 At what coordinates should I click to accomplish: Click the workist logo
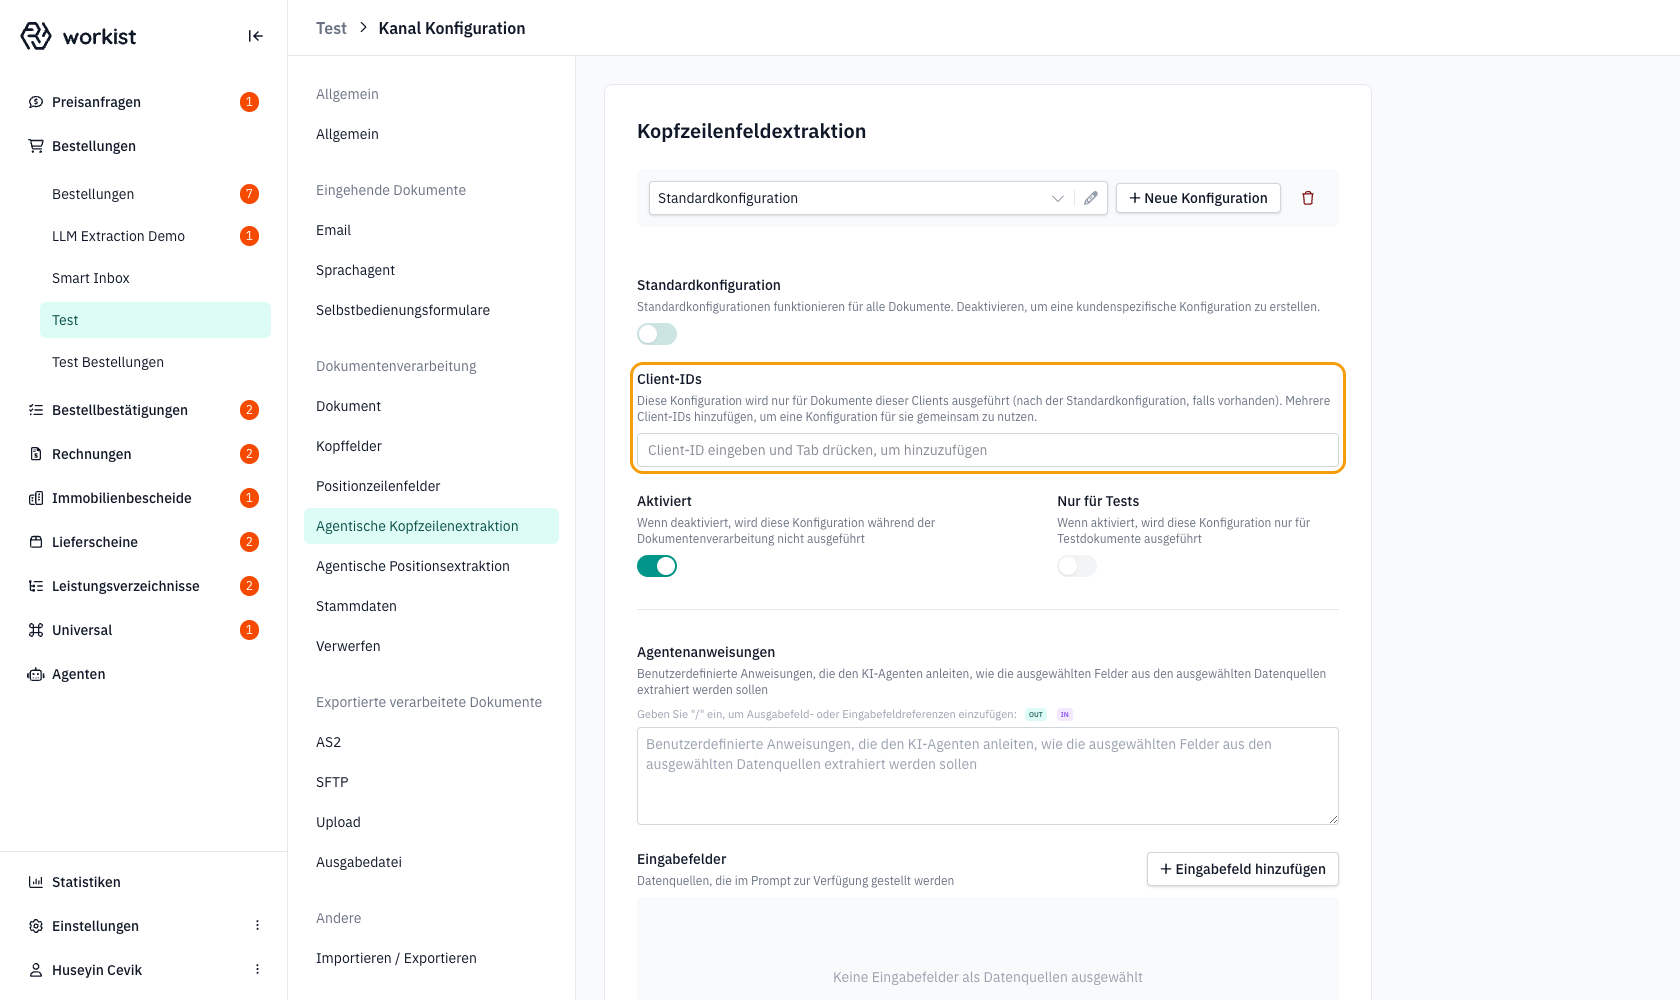pyautogui.click(x=78, y=36)
